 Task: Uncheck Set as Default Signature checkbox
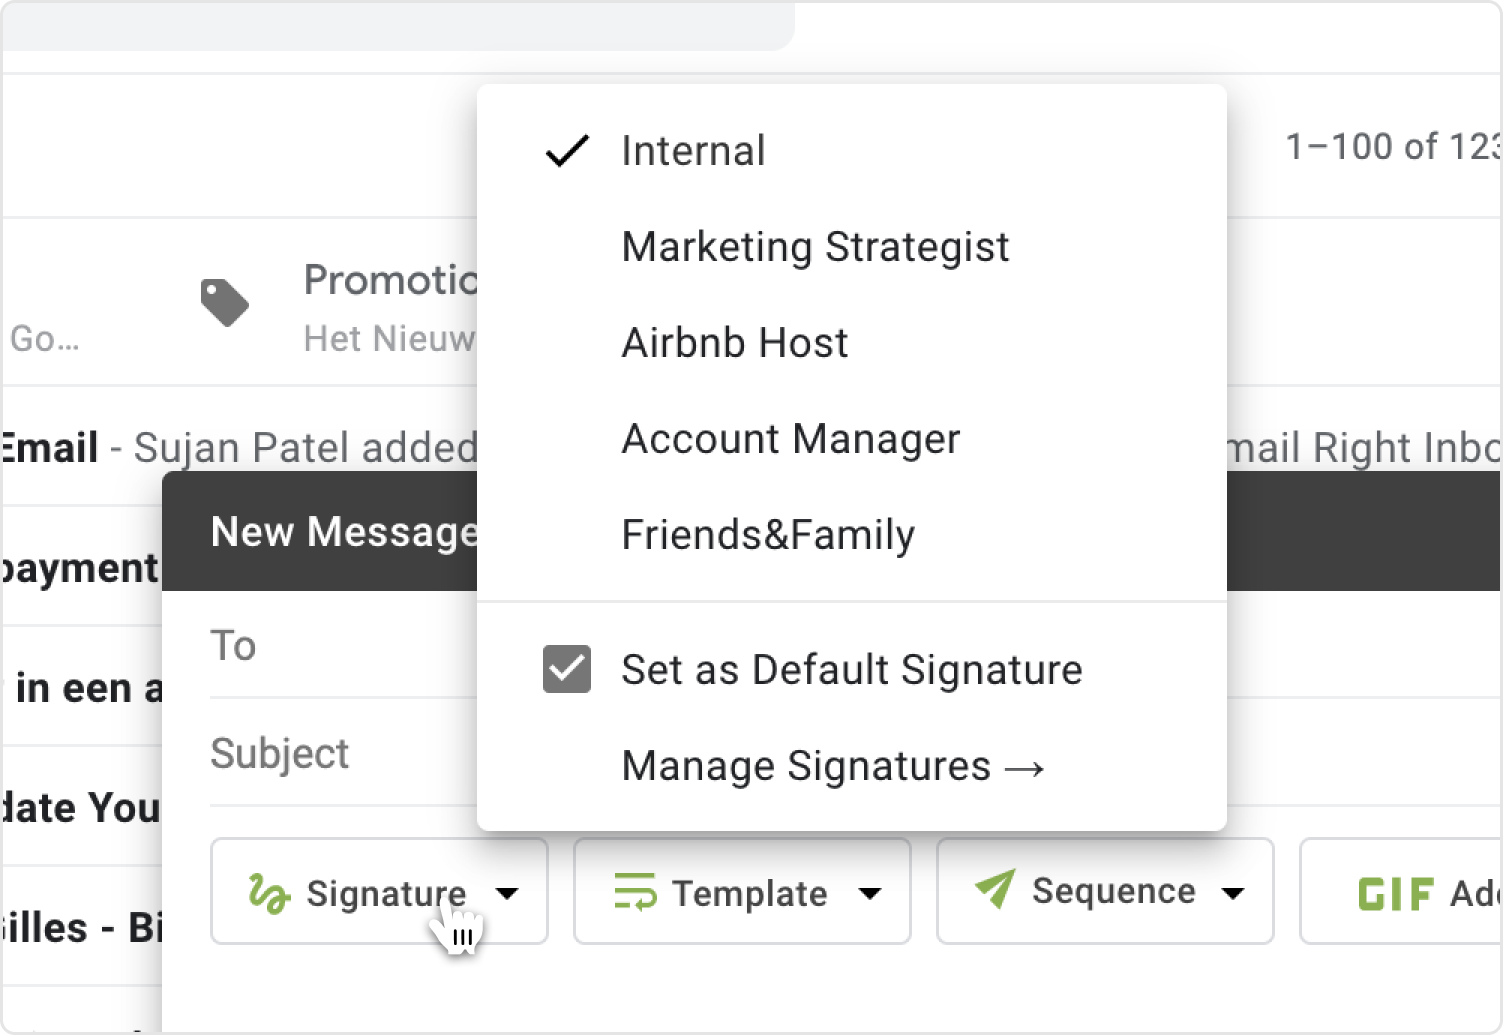click(567, 669)
